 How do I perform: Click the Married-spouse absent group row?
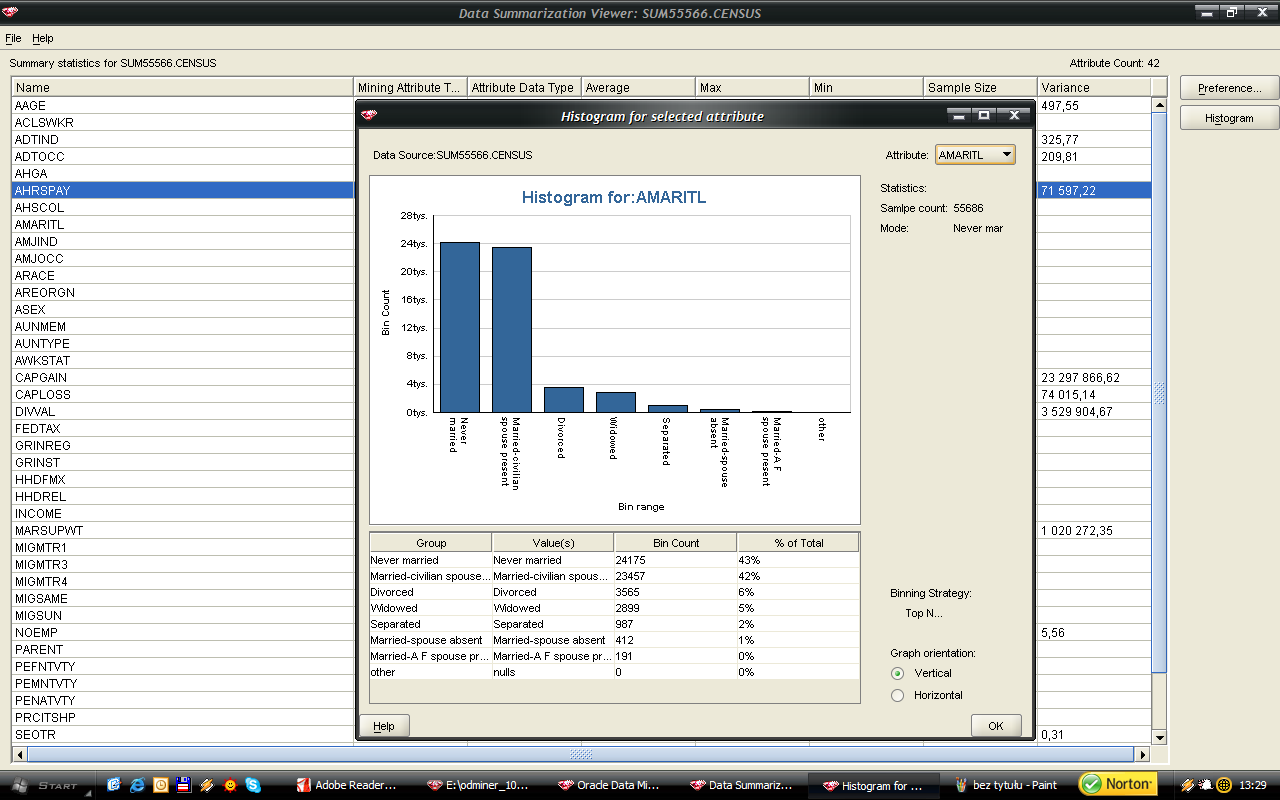click(x=614, y=640)
